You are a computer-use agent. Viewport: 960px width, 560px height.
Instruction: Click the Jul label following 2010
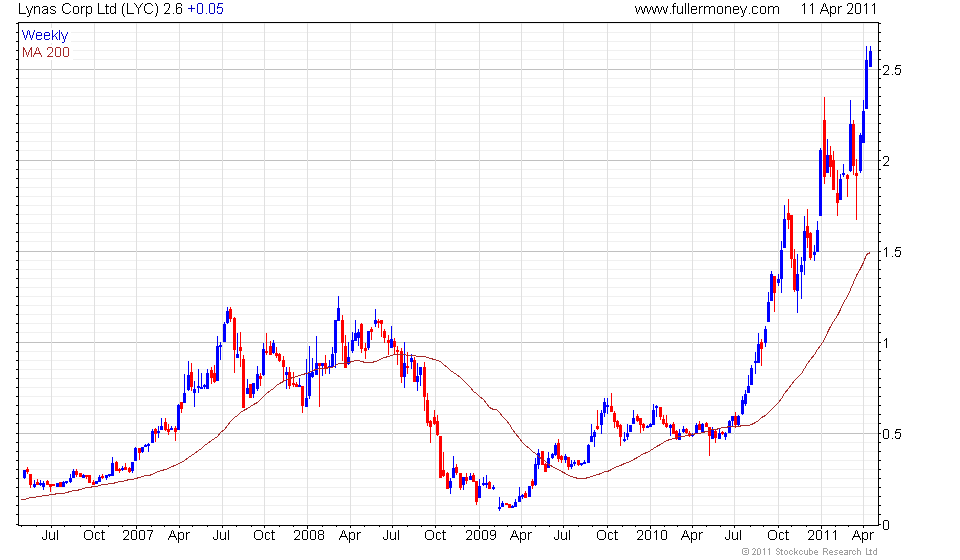coord(733,536)
